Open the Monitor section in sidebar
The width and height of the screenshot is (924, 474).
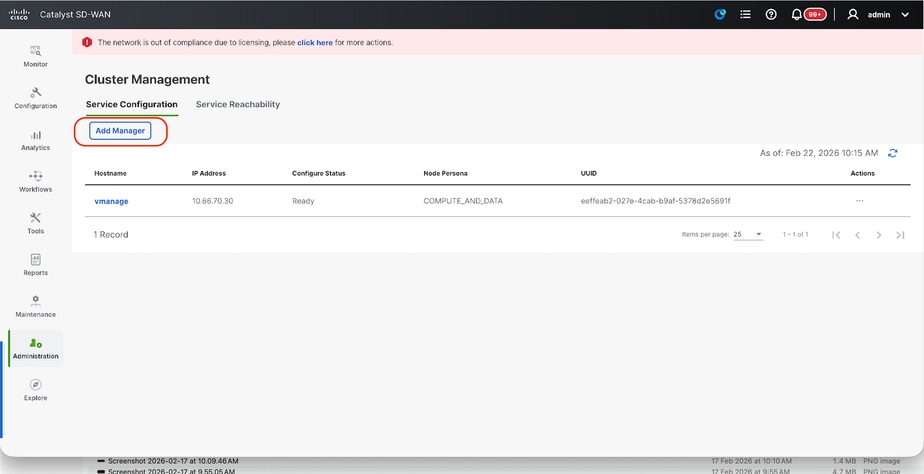point(35,57)
